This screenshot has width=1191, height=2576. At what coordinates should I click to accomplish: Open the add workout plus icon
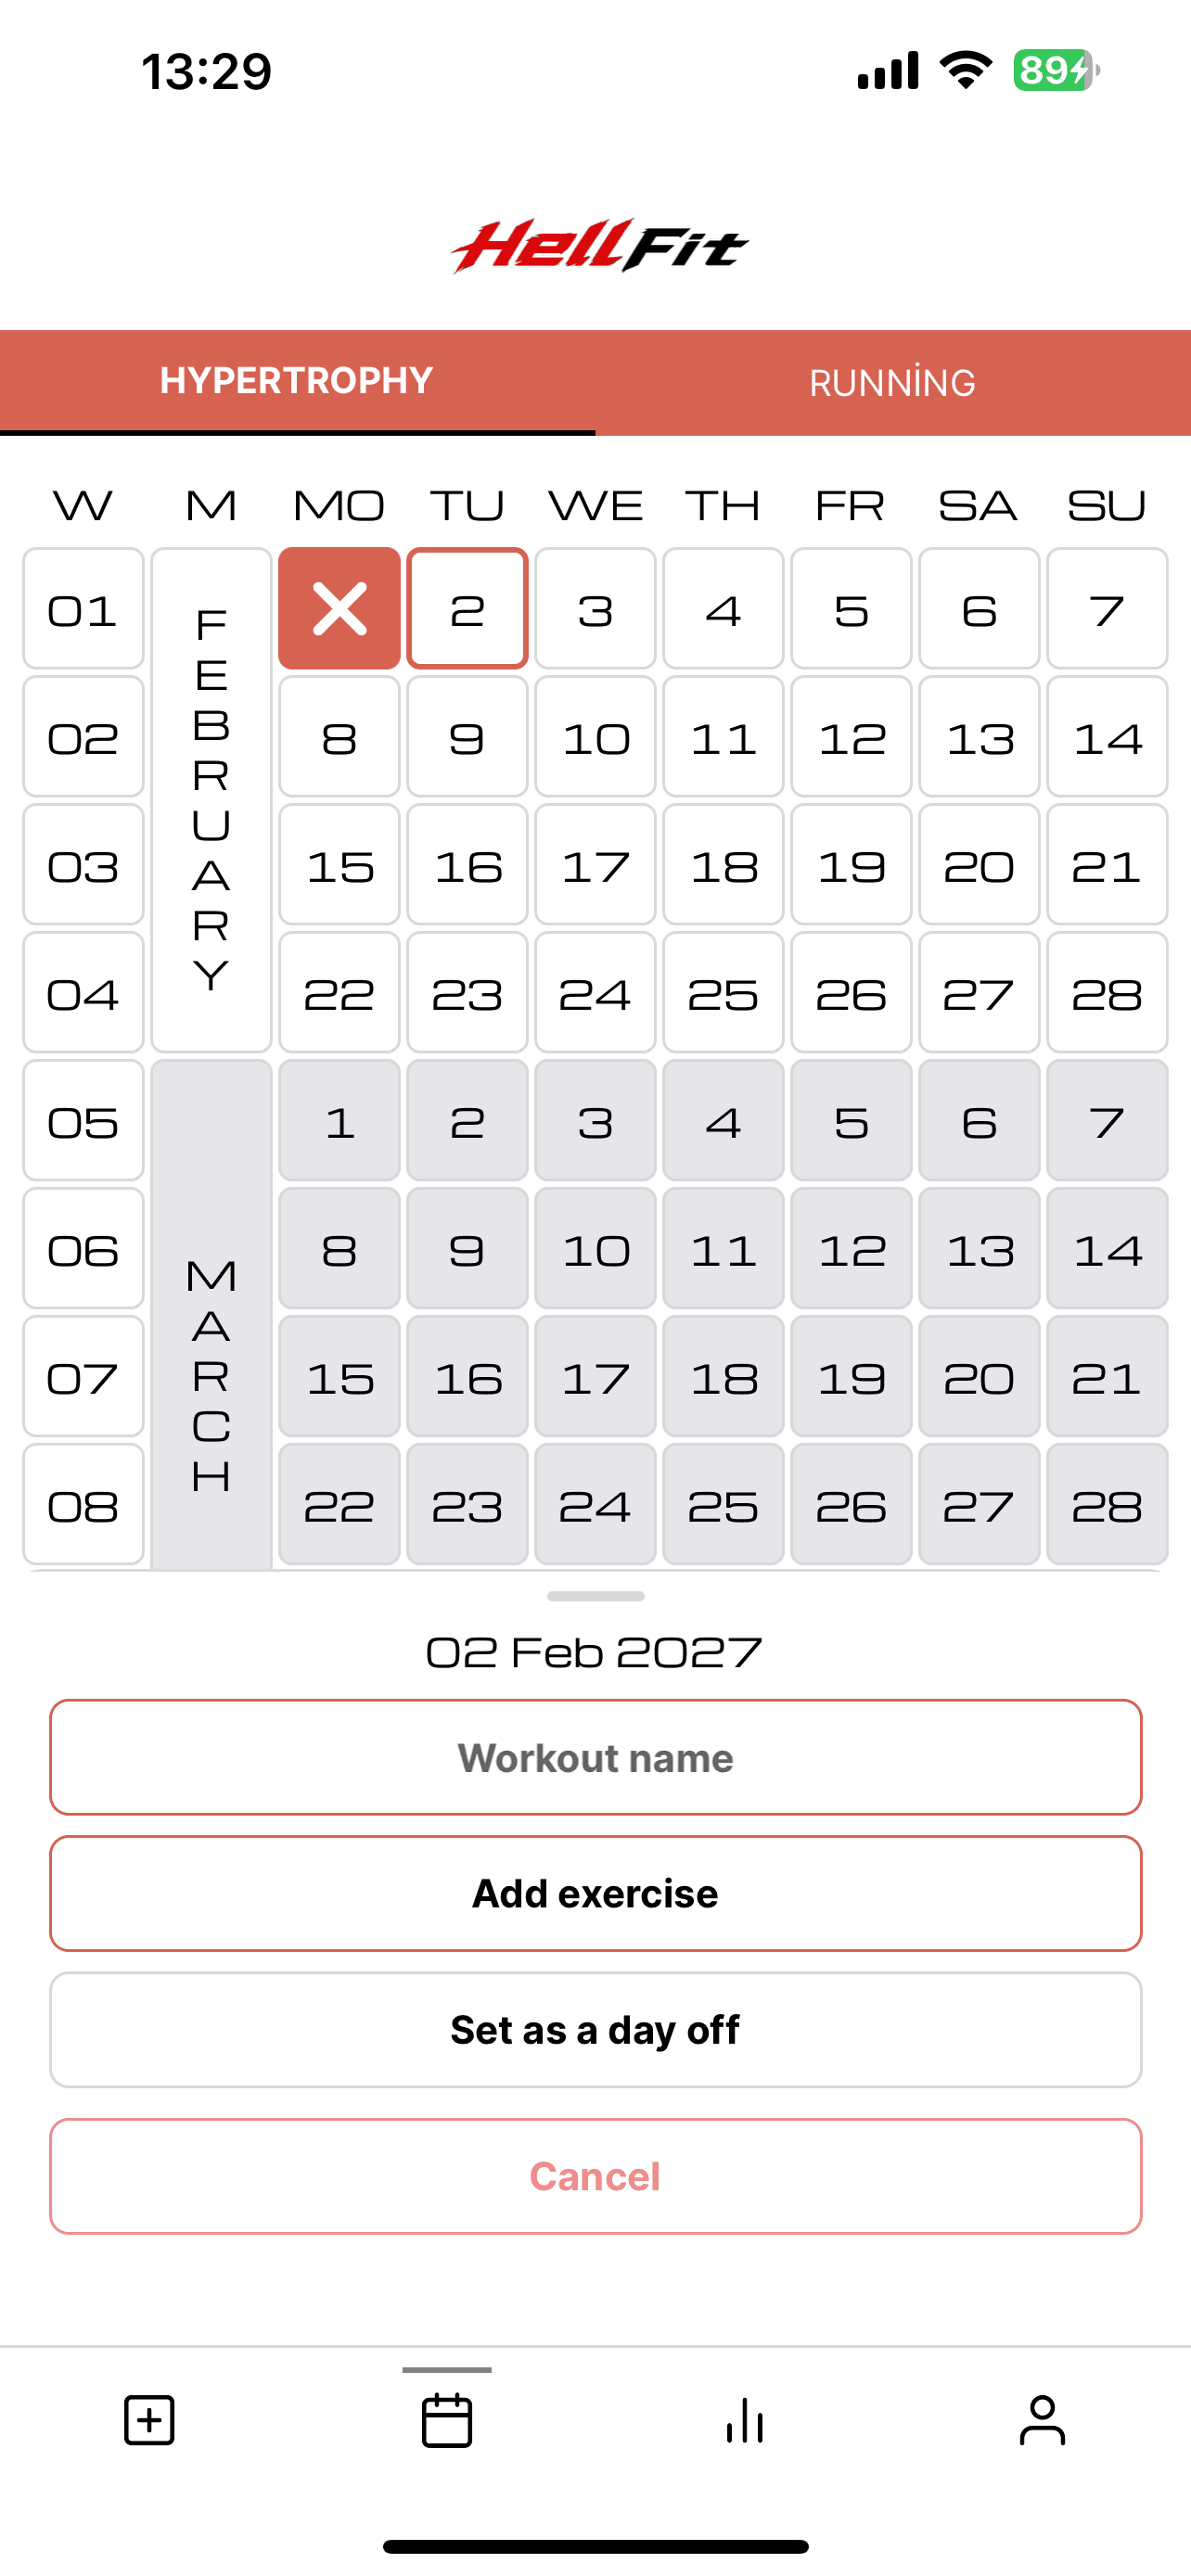pyautogui.click(x=149, y=2420)
